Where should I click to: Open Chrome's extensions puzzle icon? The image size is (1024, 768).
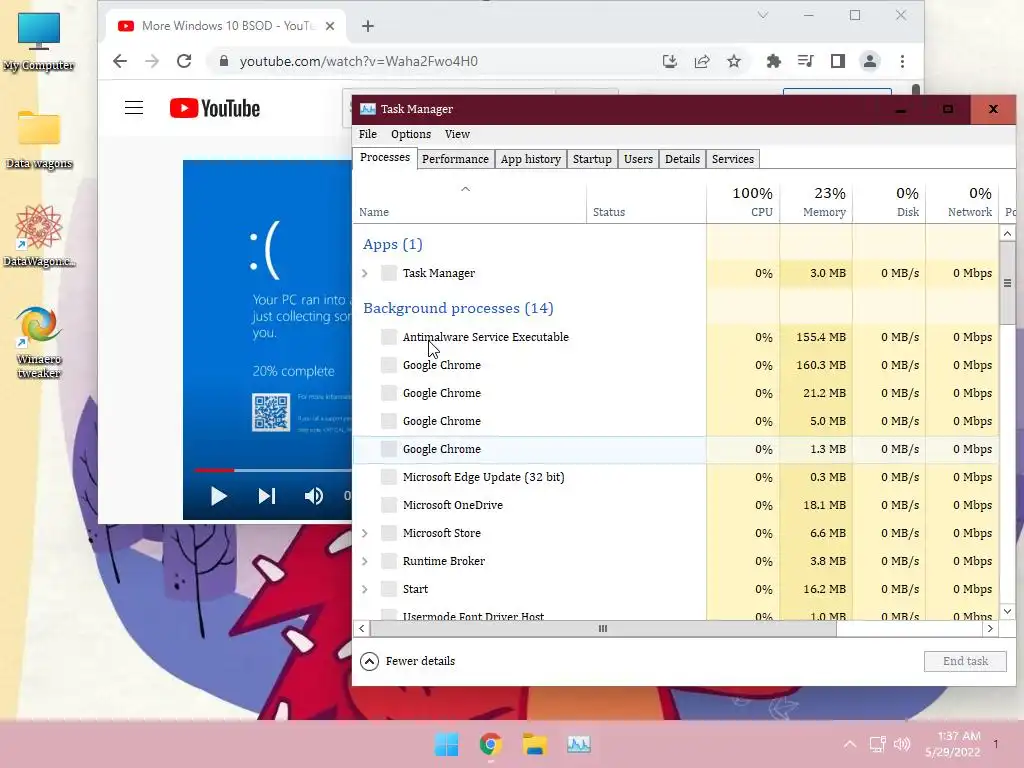(x=773, y=61)
